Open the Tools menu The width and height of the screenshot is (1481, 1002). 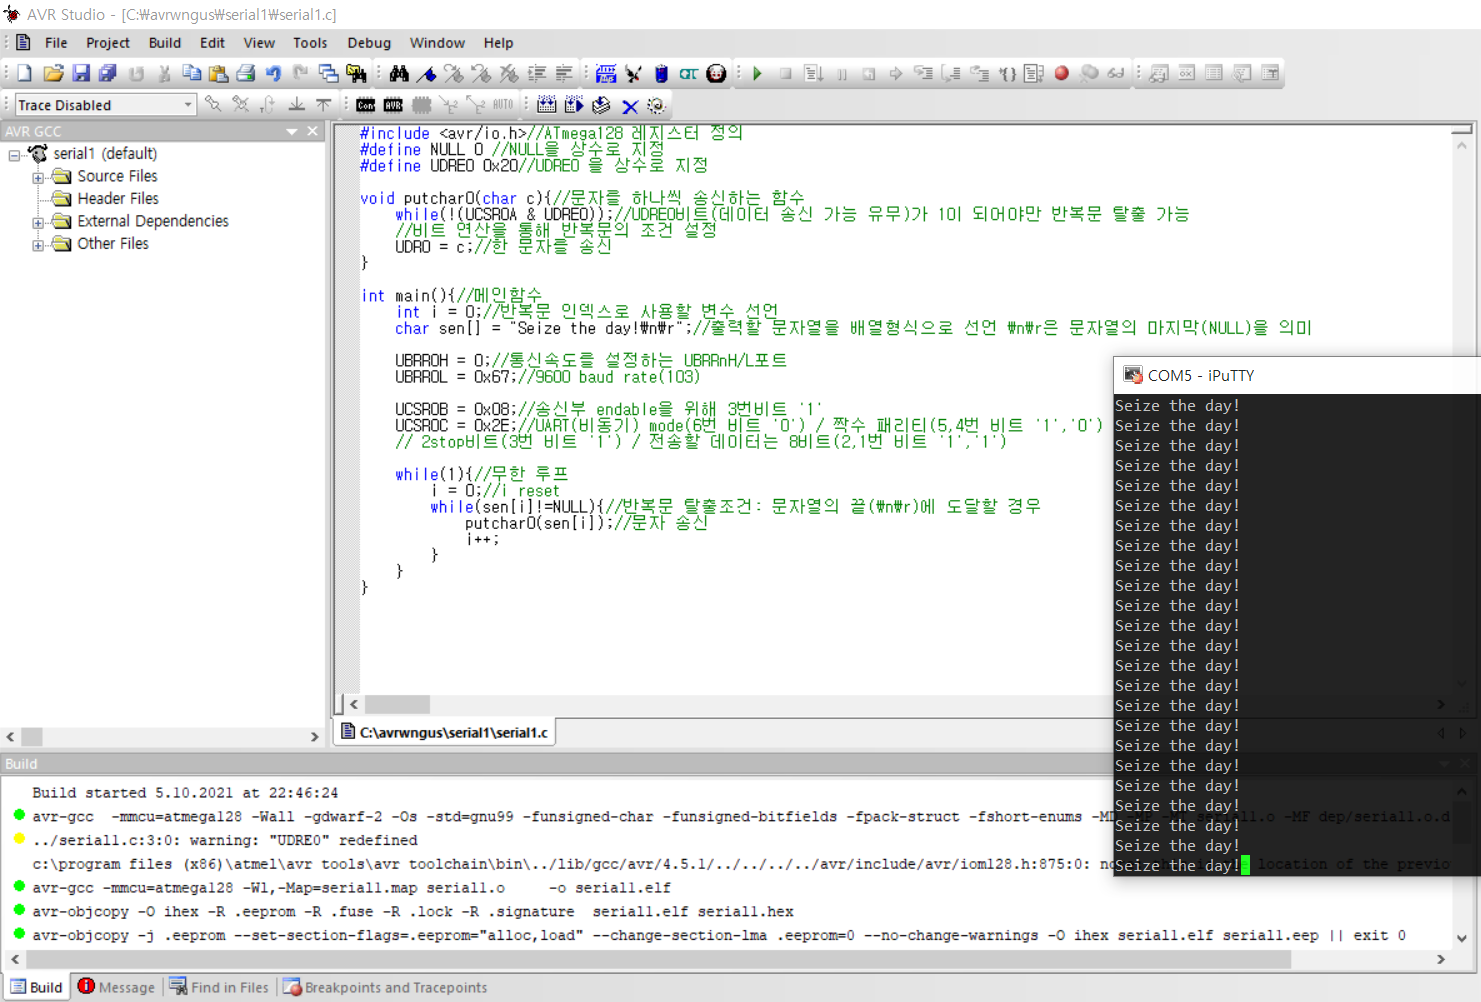(x=310, y=43)
